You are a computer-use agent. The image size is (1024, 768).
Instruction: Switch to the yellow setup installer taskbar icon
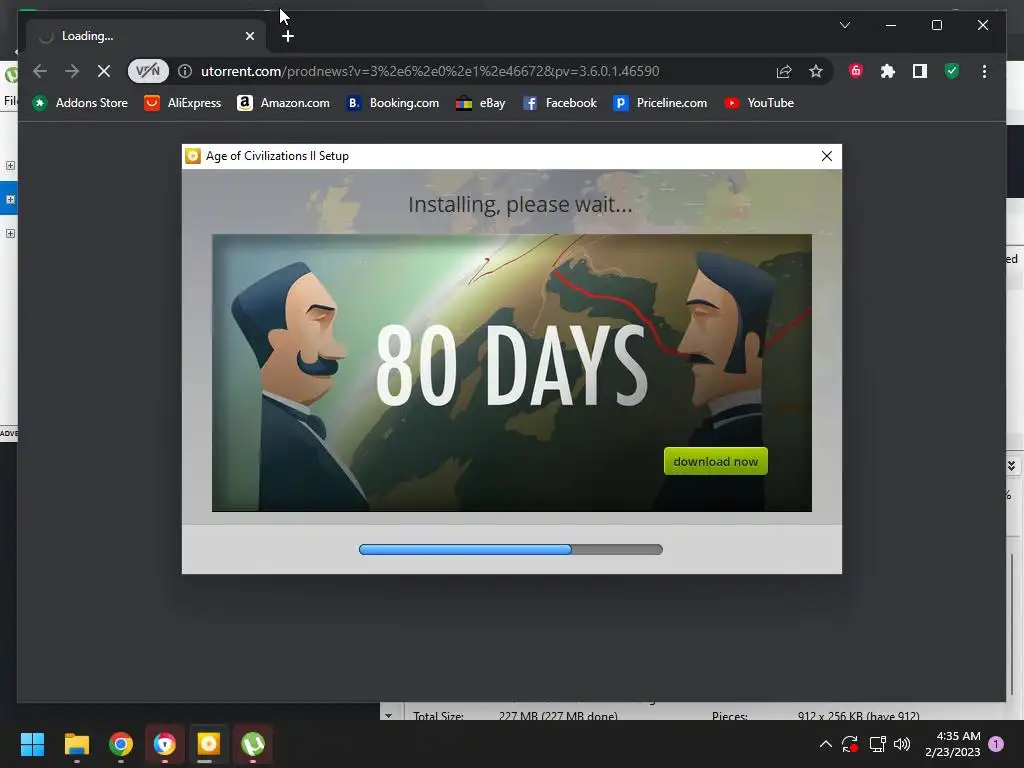tap(208, 744)
